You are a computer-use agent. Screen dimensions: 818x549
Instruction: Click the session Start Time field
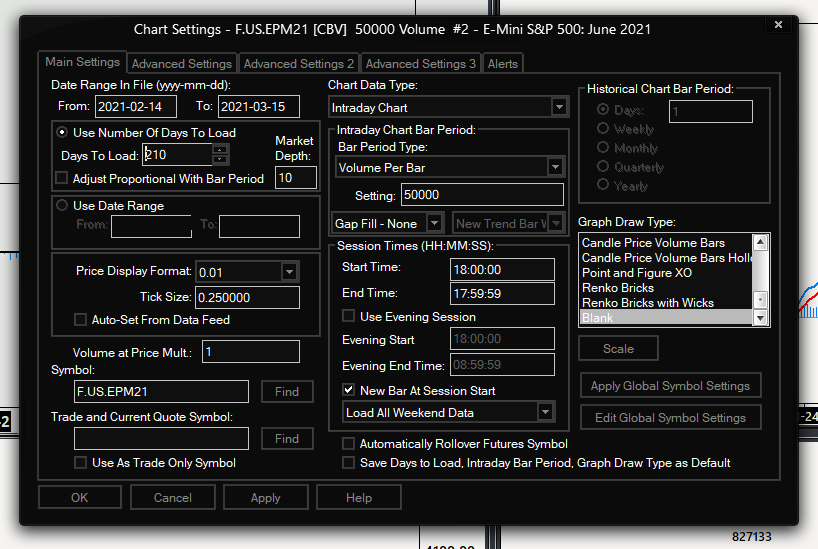[x=502, y=270]
